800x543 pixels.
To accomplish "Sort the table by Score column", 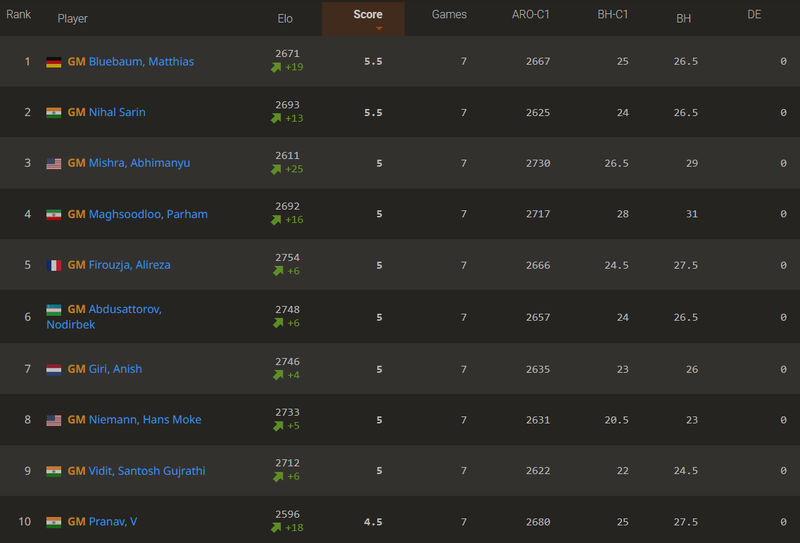I will 367,15.
